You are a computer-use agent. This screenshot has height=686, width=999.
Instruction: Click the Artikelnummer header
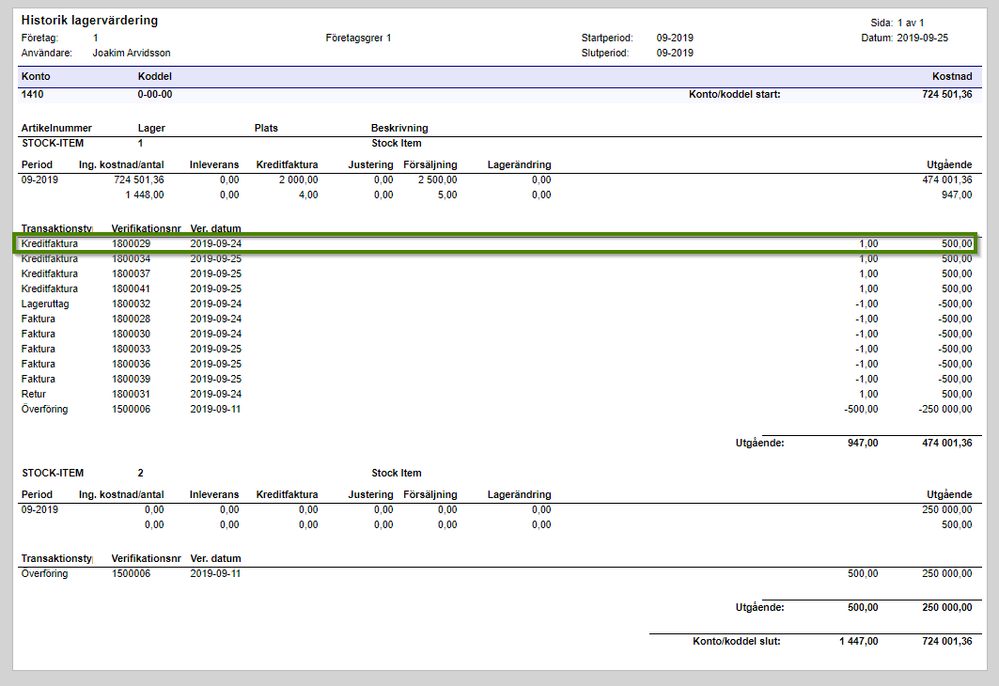57,128
